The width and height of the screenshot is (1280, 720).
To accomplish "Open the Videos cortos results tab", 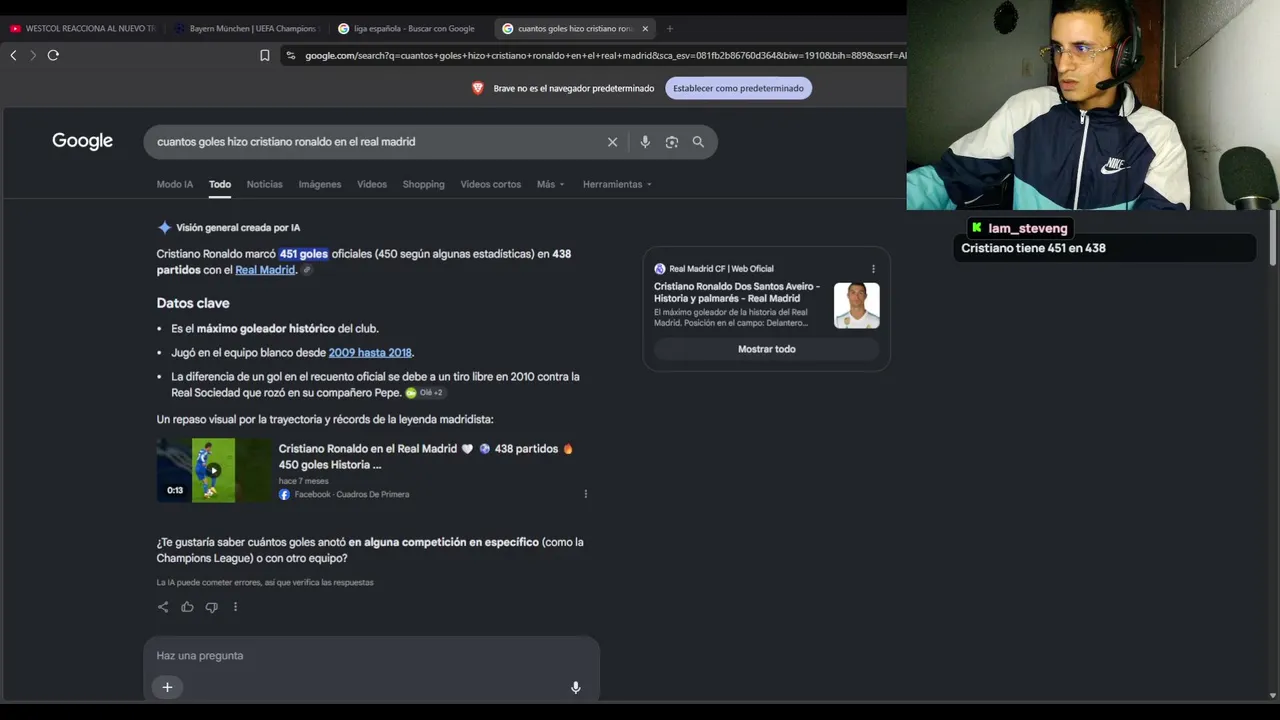I will tap(491, 184).
